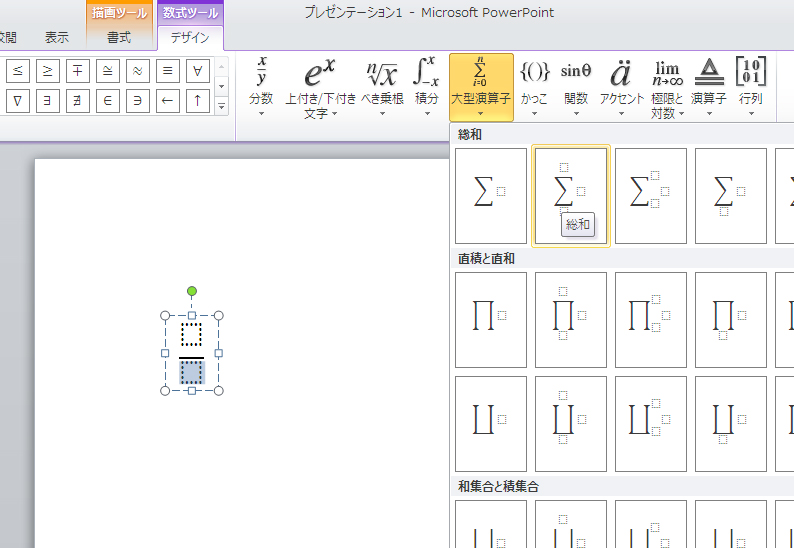
Task: Insert union with sub-superscript limits
Action: tap(651, 524)
